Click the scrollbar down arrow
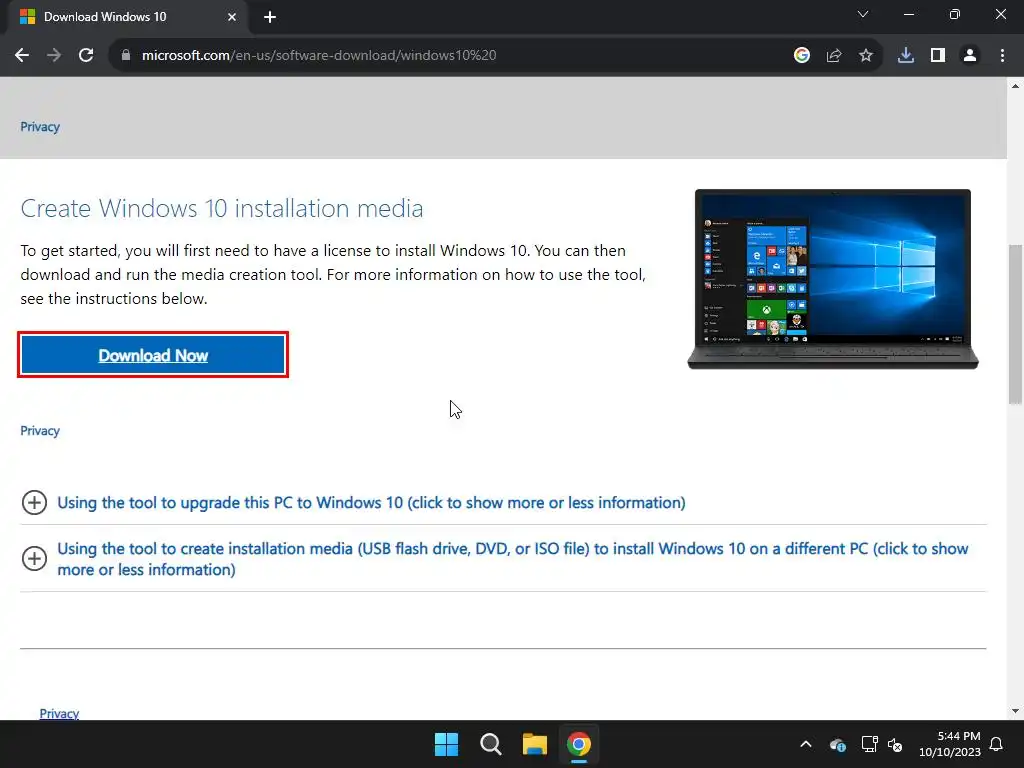 (1015, 711)
